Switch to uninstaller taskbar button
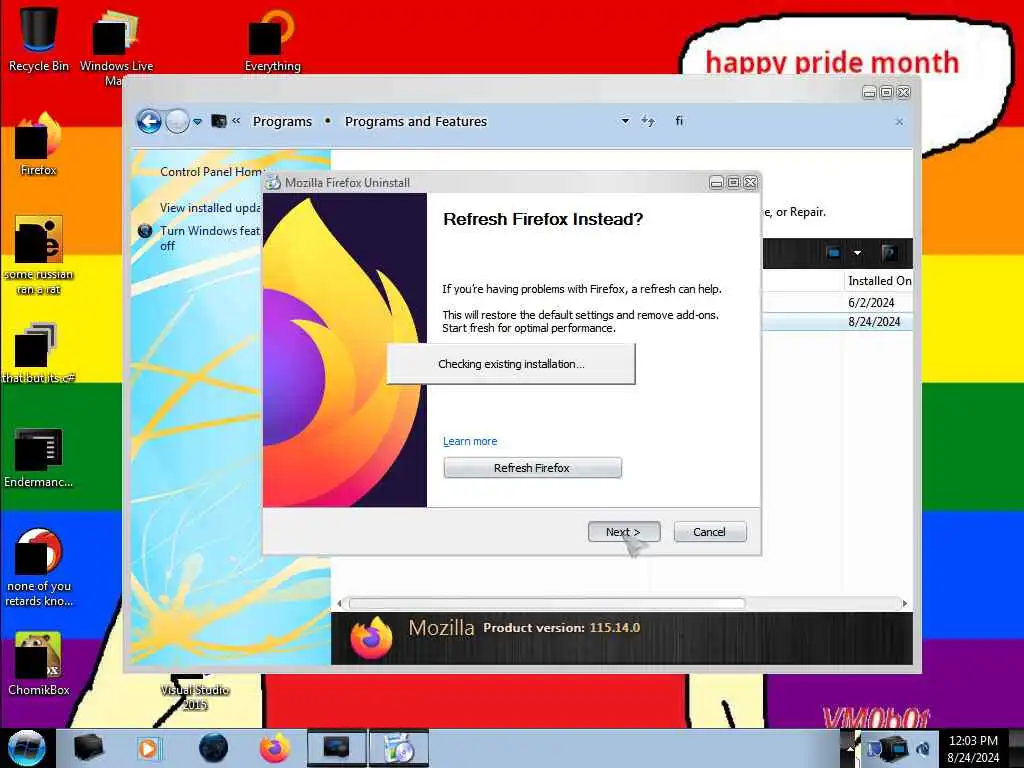Image resolution: width=1024 pixels, height=768 pixels. pyautogui.click(x=399, y=748)
